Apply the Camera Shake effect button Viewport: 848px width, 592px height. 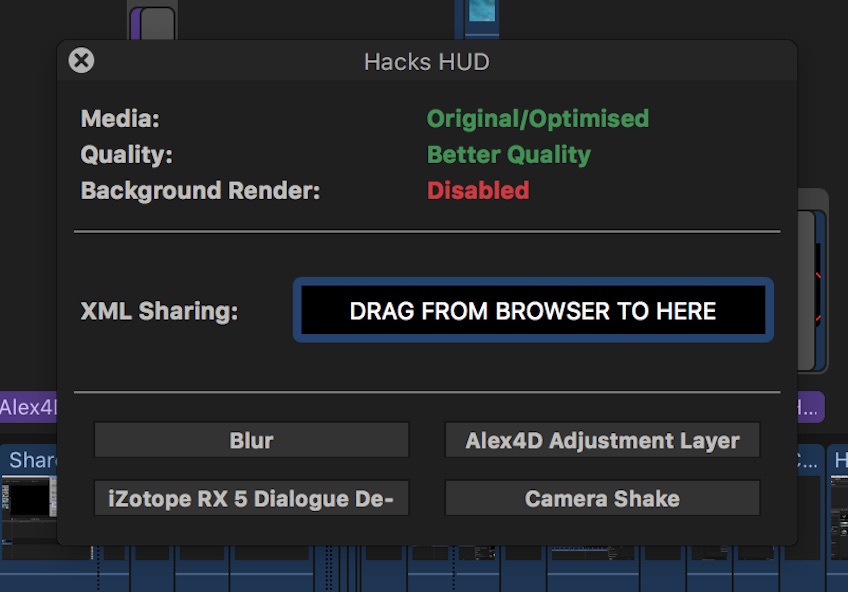tap(602, 498)
